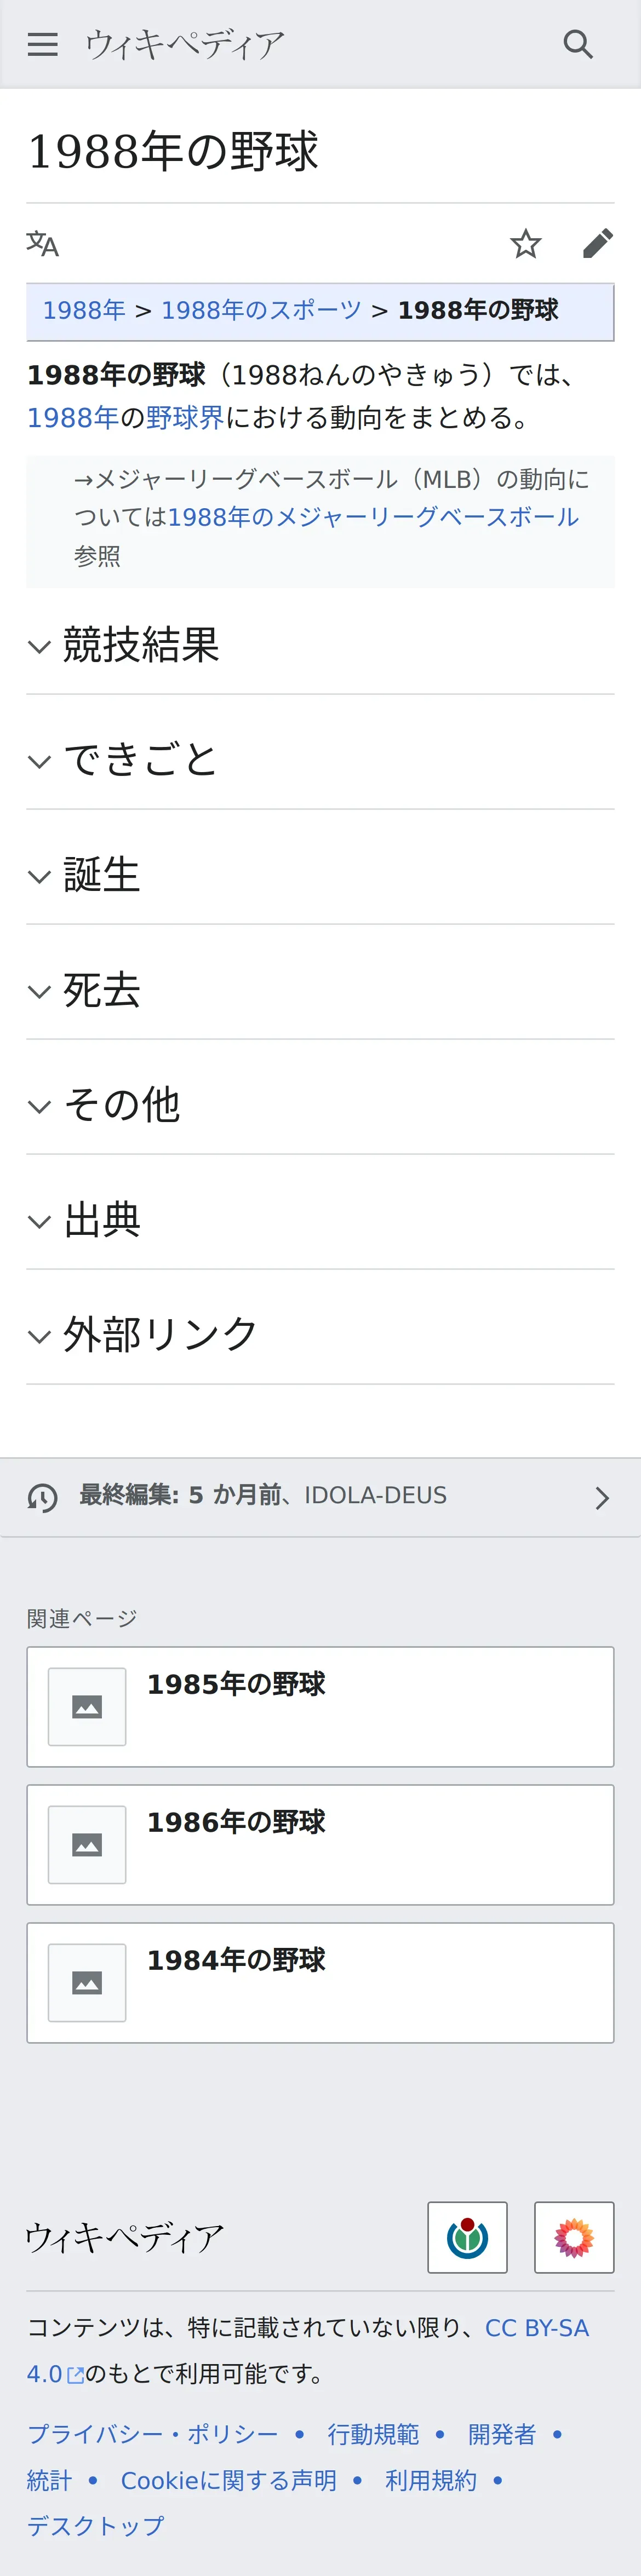The width and height of the screenshot is (641, 2576).
Task: Open the プライバシー・ポリシー footer link
Action: (x=153, y=2433)
